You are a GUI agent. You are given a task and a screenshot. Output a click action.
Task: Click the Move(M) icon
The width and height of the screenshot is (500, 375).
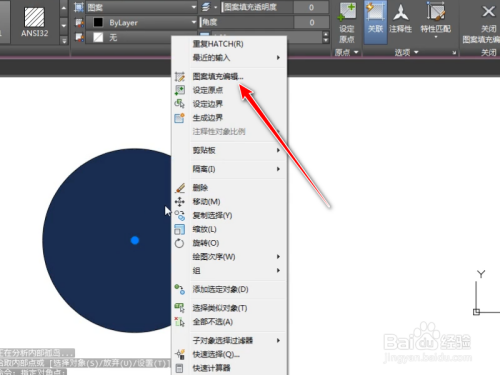point(179,202)
